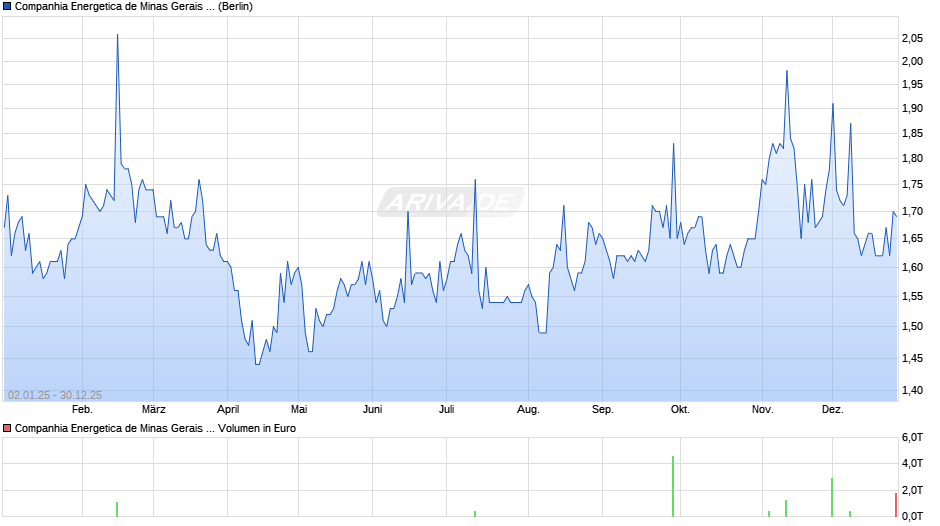Screen dimensions: 940x526
Task: Click the 'Juni' month label
Action: [372, 410]
